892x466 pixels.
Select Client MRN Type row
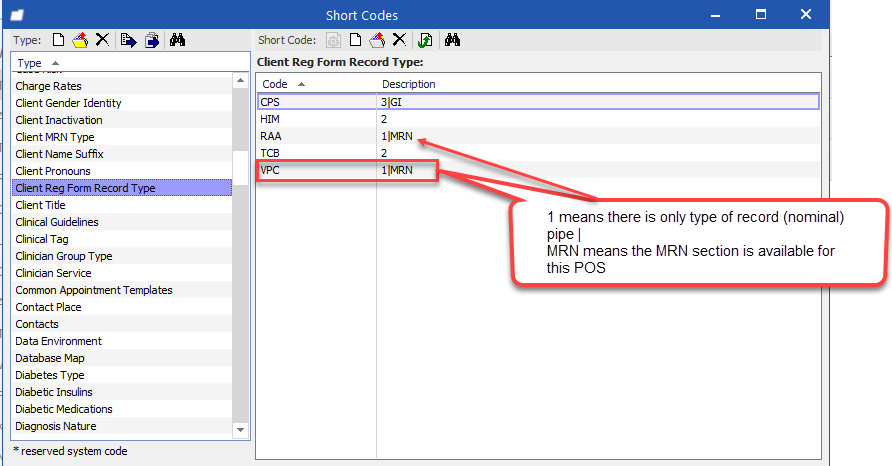point(122,137)
